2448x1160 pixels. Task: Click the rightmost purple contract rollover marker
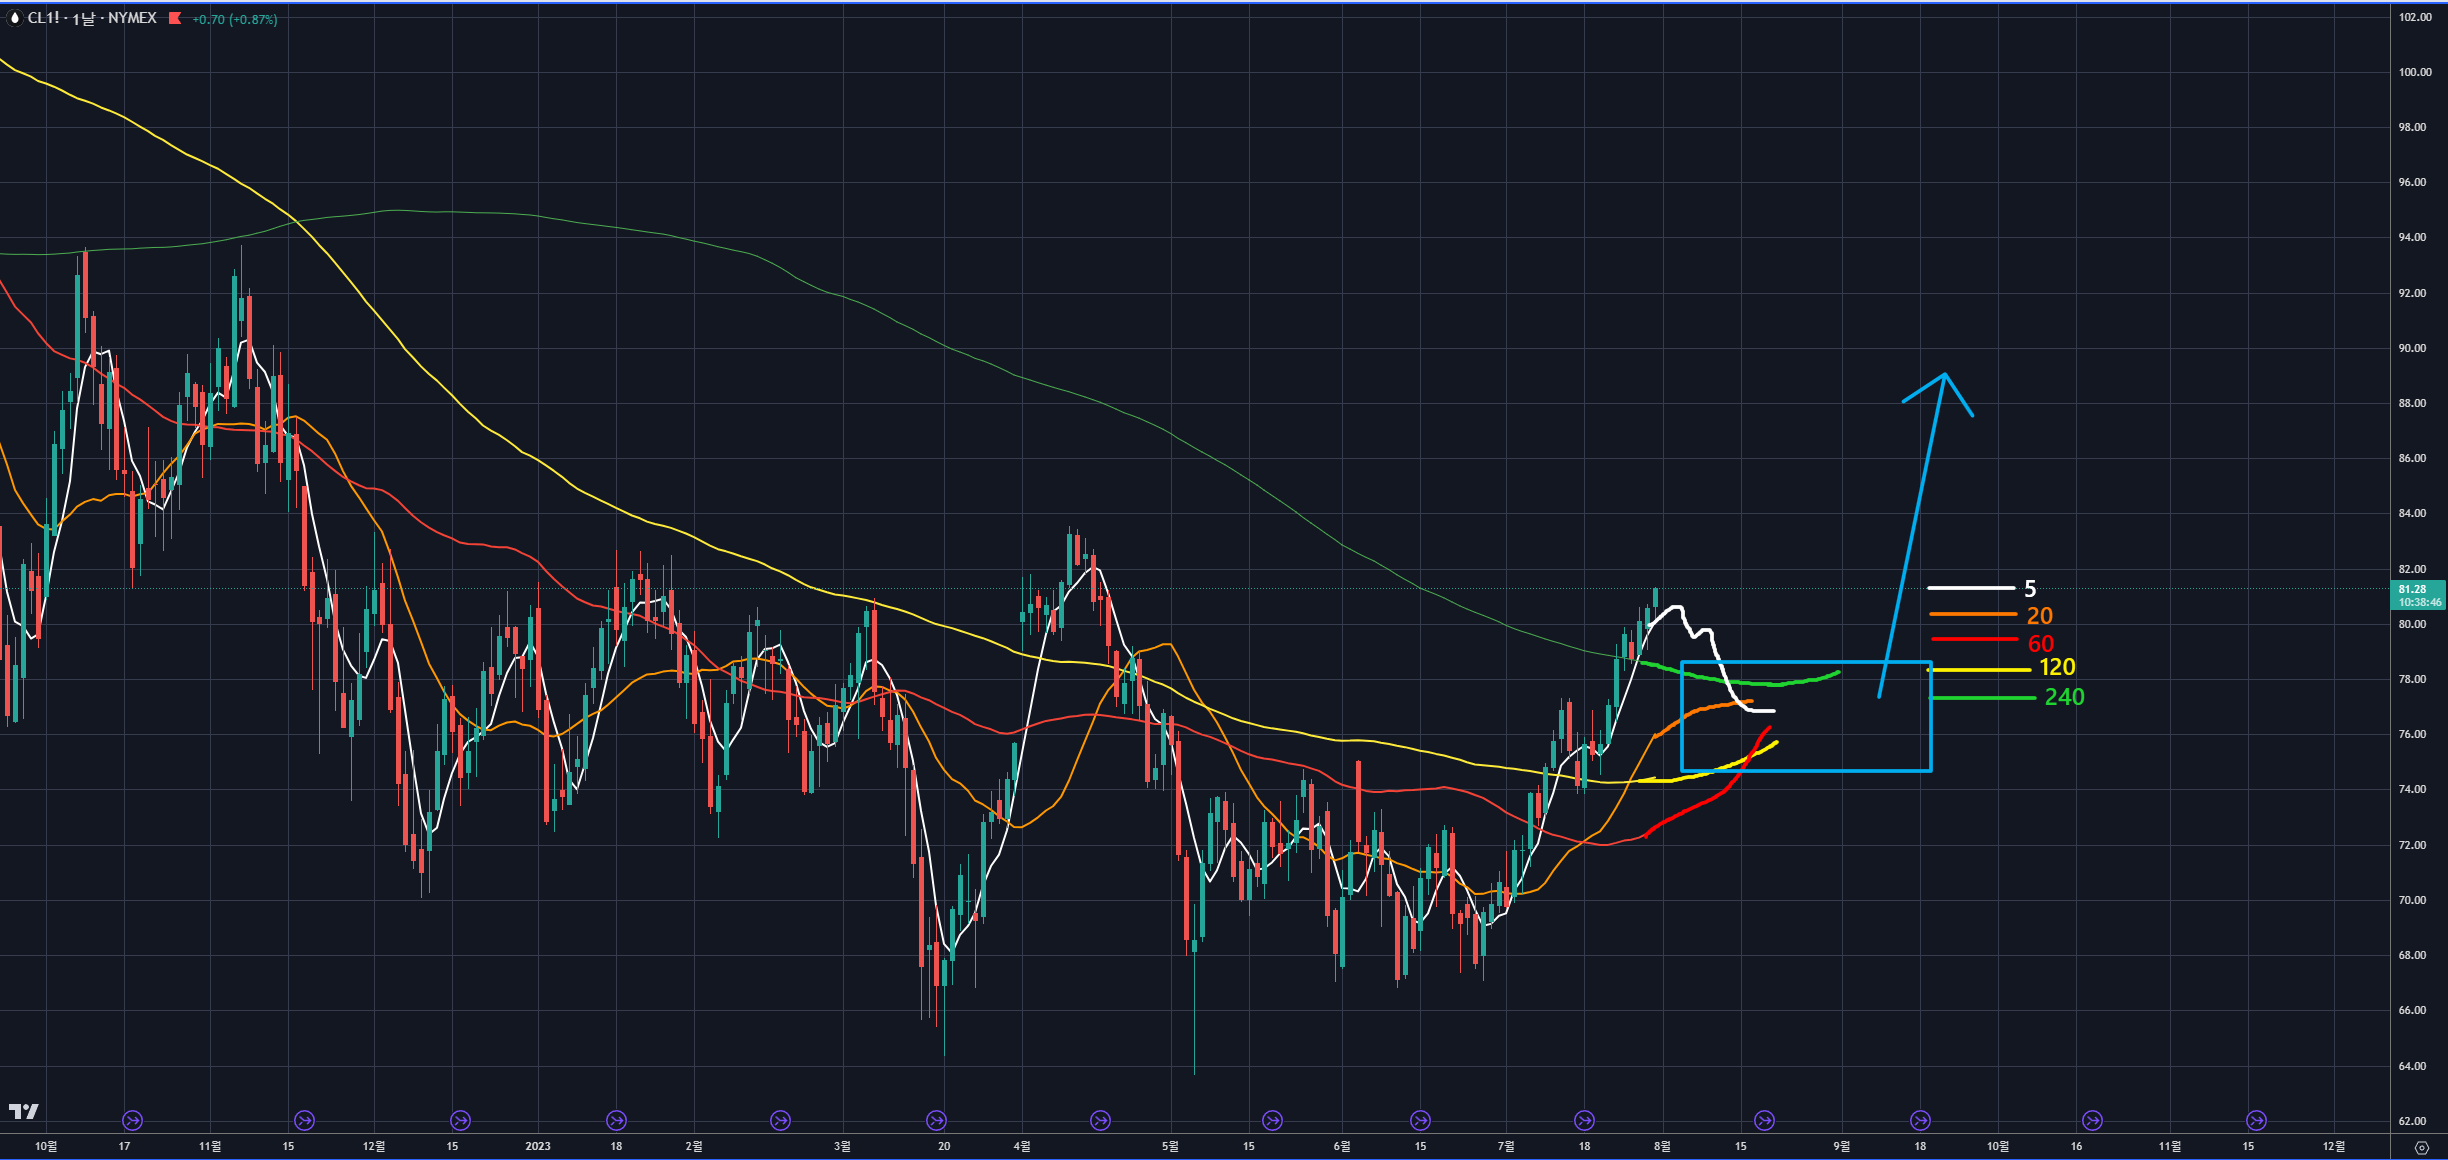2256,1120
